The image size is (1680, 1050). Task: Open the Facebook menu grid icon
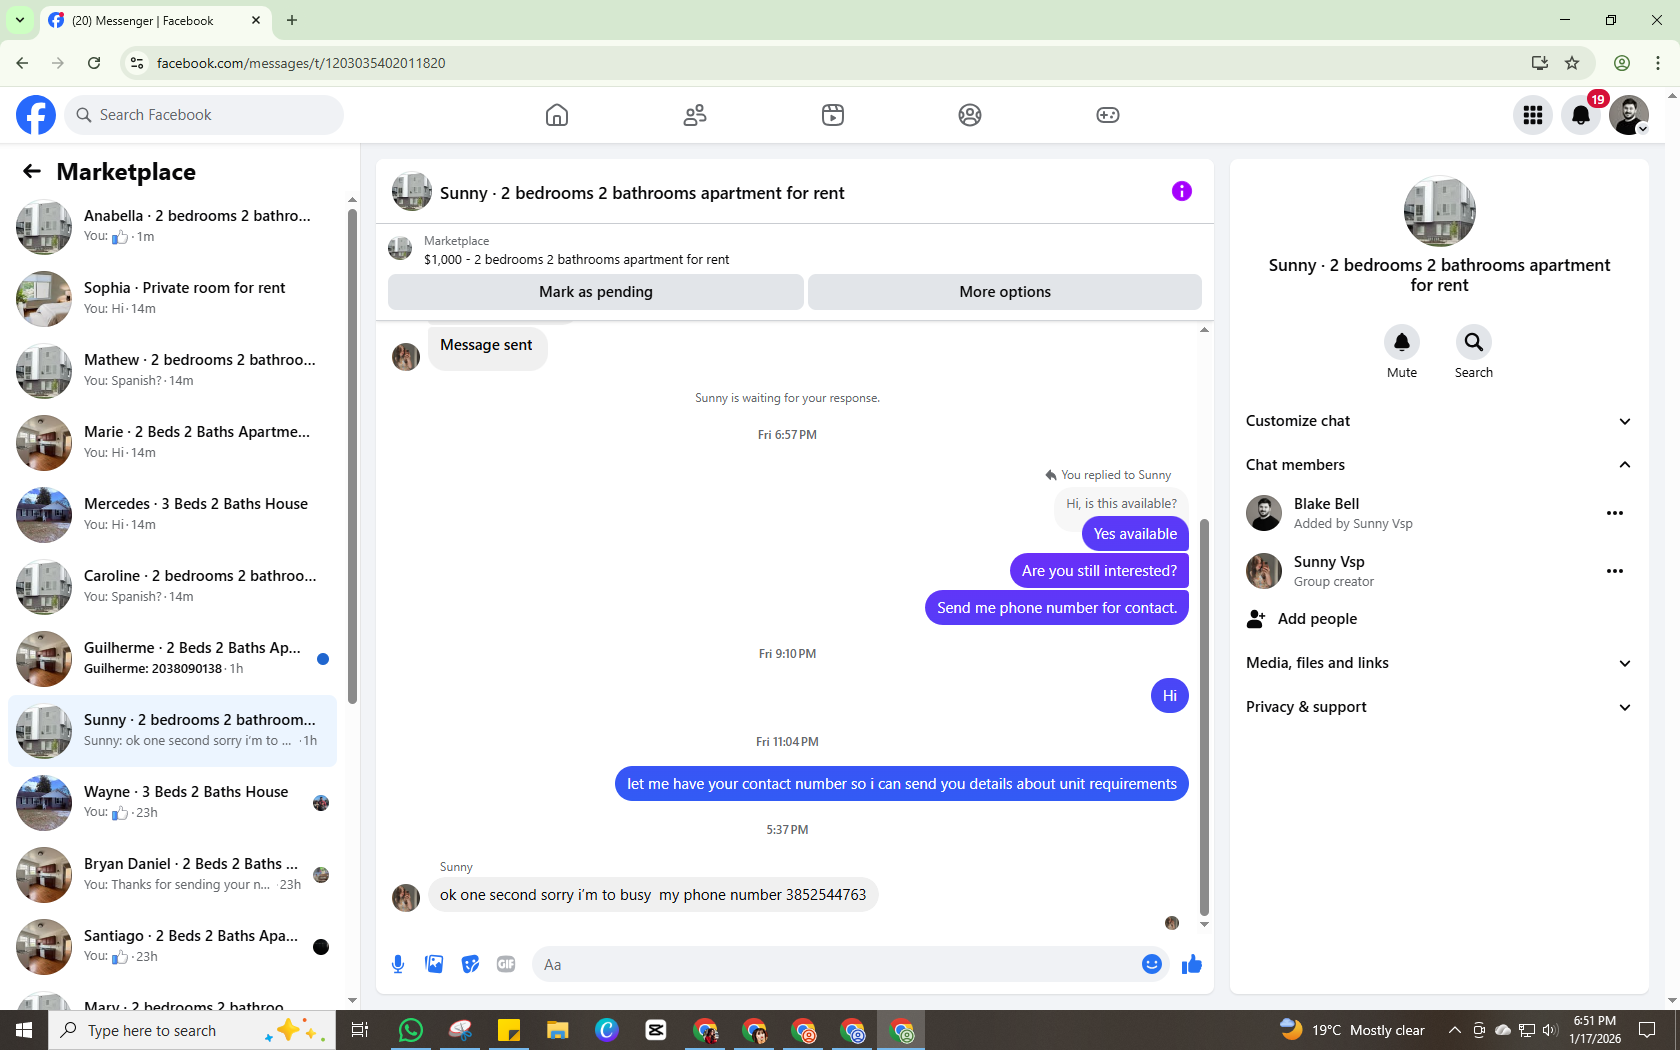tap(1533, 115)
